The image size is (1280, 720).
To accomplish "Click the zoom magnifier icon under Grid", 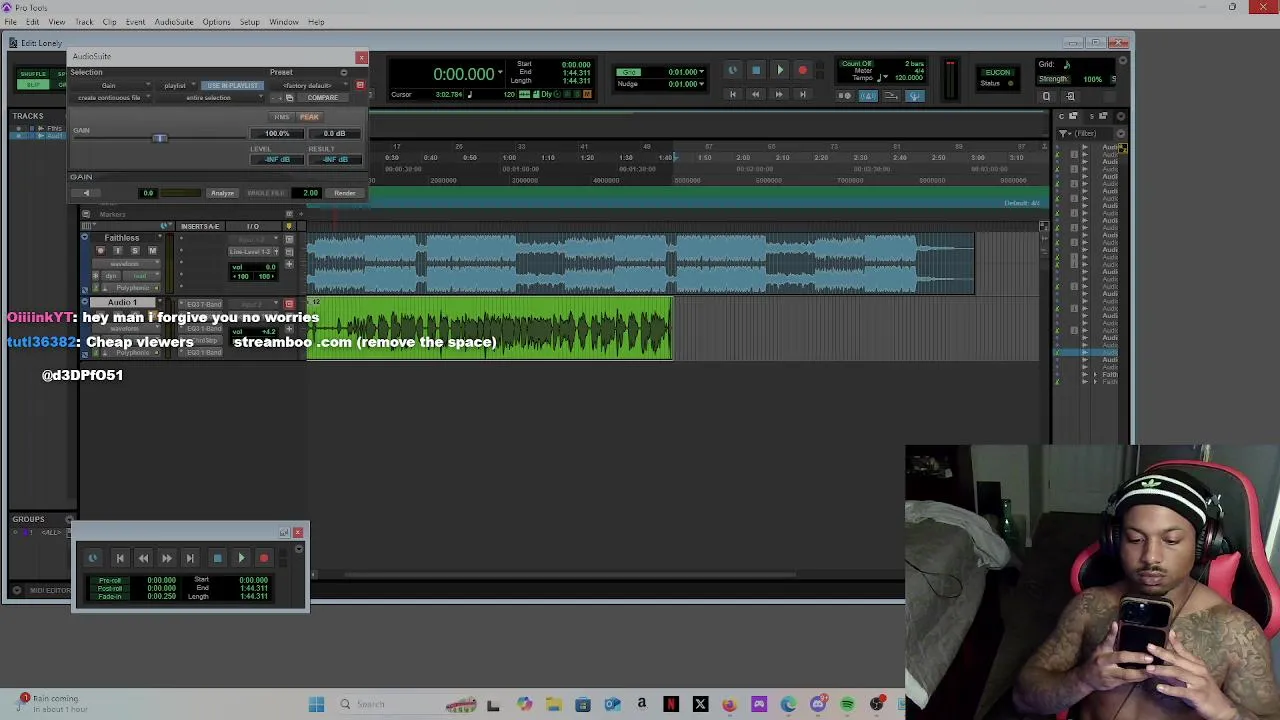I will coord(1046,97).
